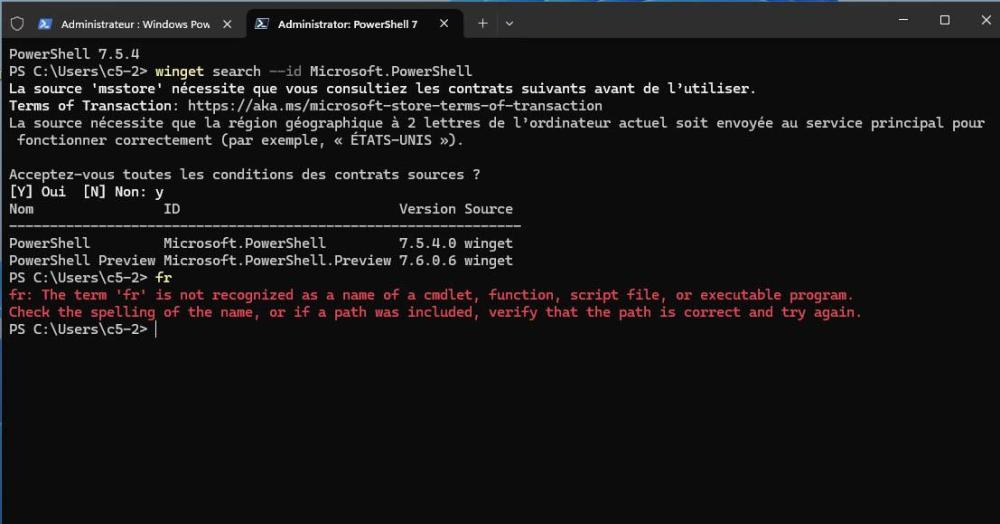The height and width of the screenshot is (524, 1000).
Task: Click the [Y] Oui [N] Non prompt line
Action: coord(86,192)
